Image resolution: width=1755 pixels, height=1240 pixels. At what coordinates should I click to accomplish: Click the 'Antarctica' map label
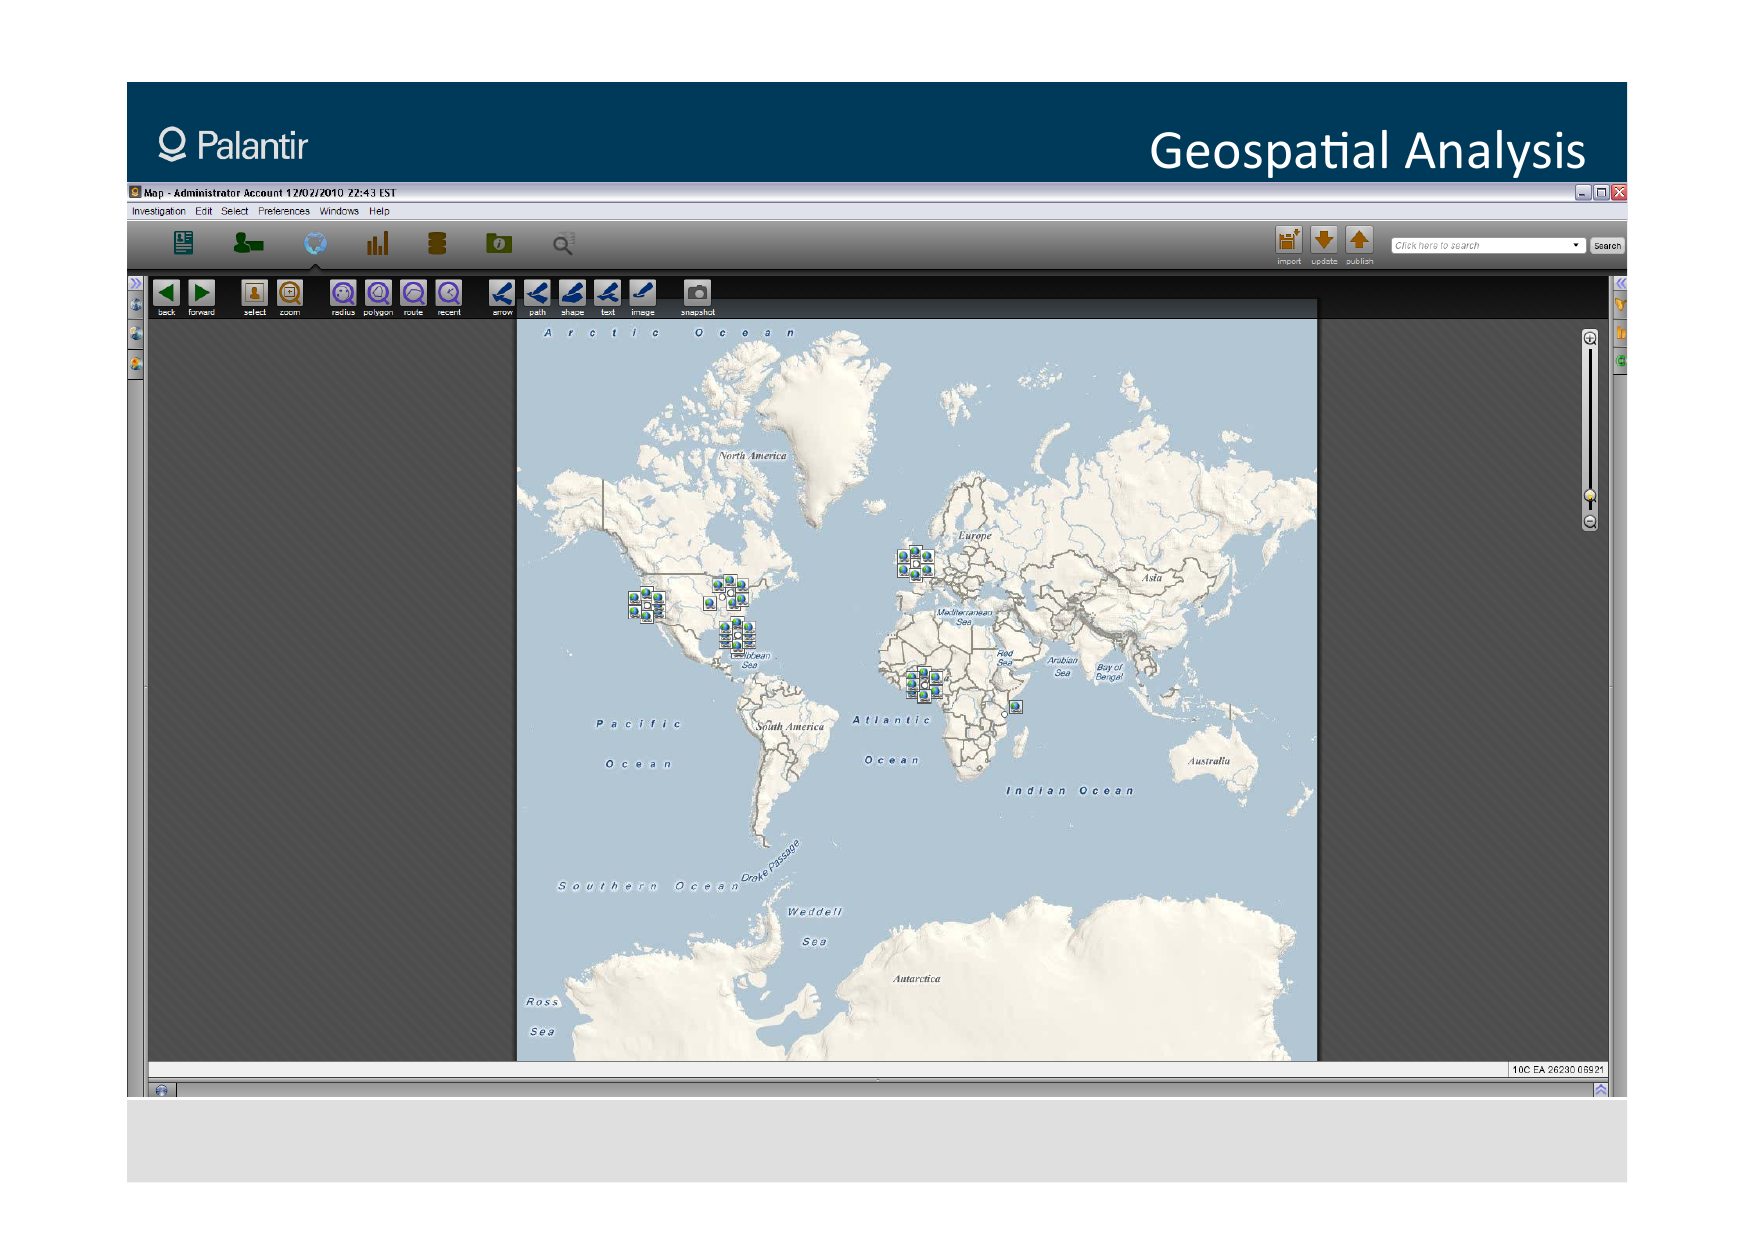[x=916, y=979]
